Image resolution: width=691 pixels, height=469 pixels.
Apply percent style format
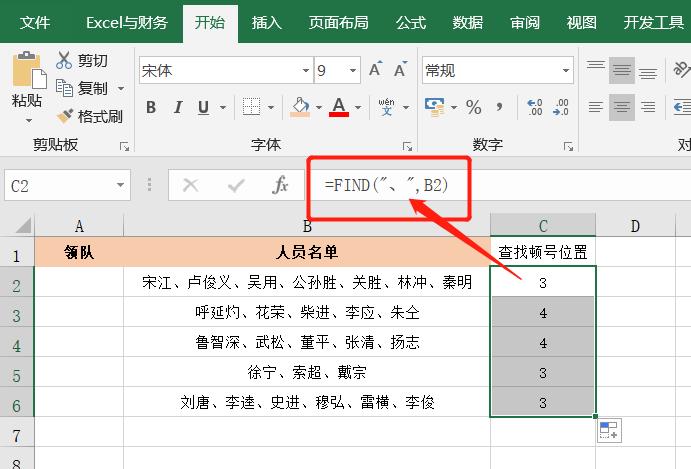point(473,107)
